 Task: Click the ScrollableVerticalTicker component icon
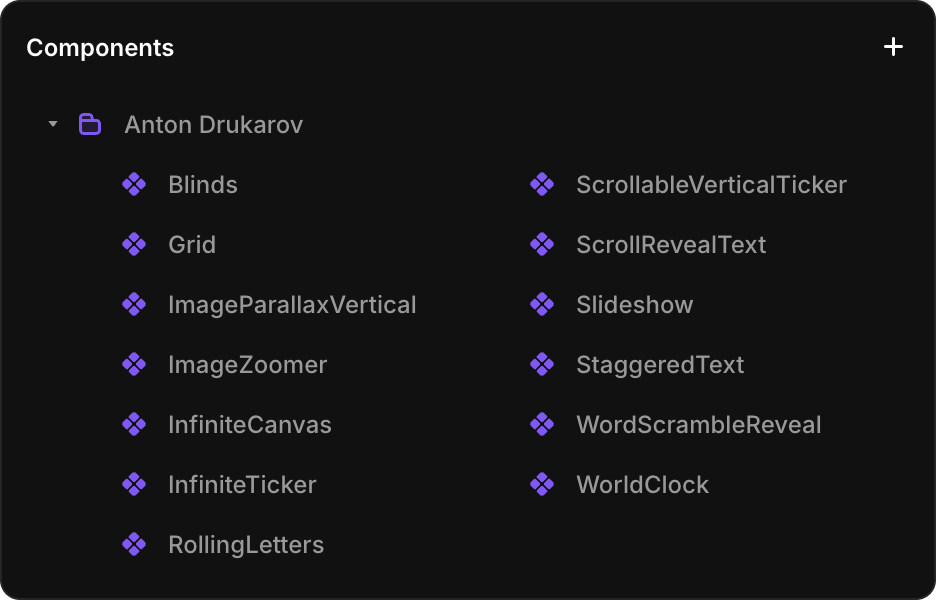[x=542, y=185]
